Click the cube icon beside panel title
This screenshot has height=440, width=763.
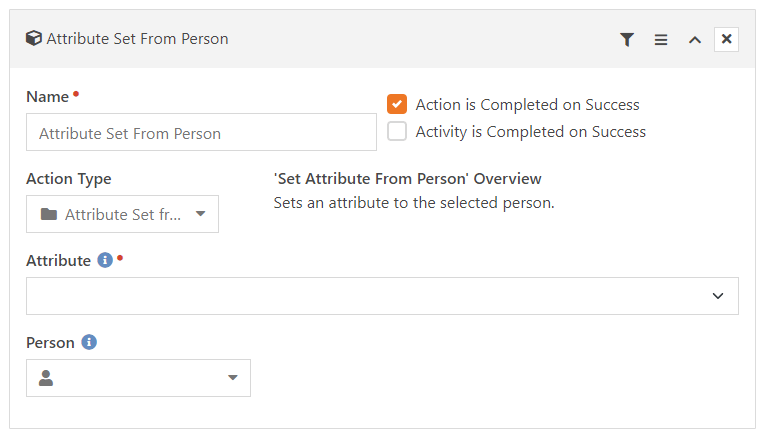point(34,38)
